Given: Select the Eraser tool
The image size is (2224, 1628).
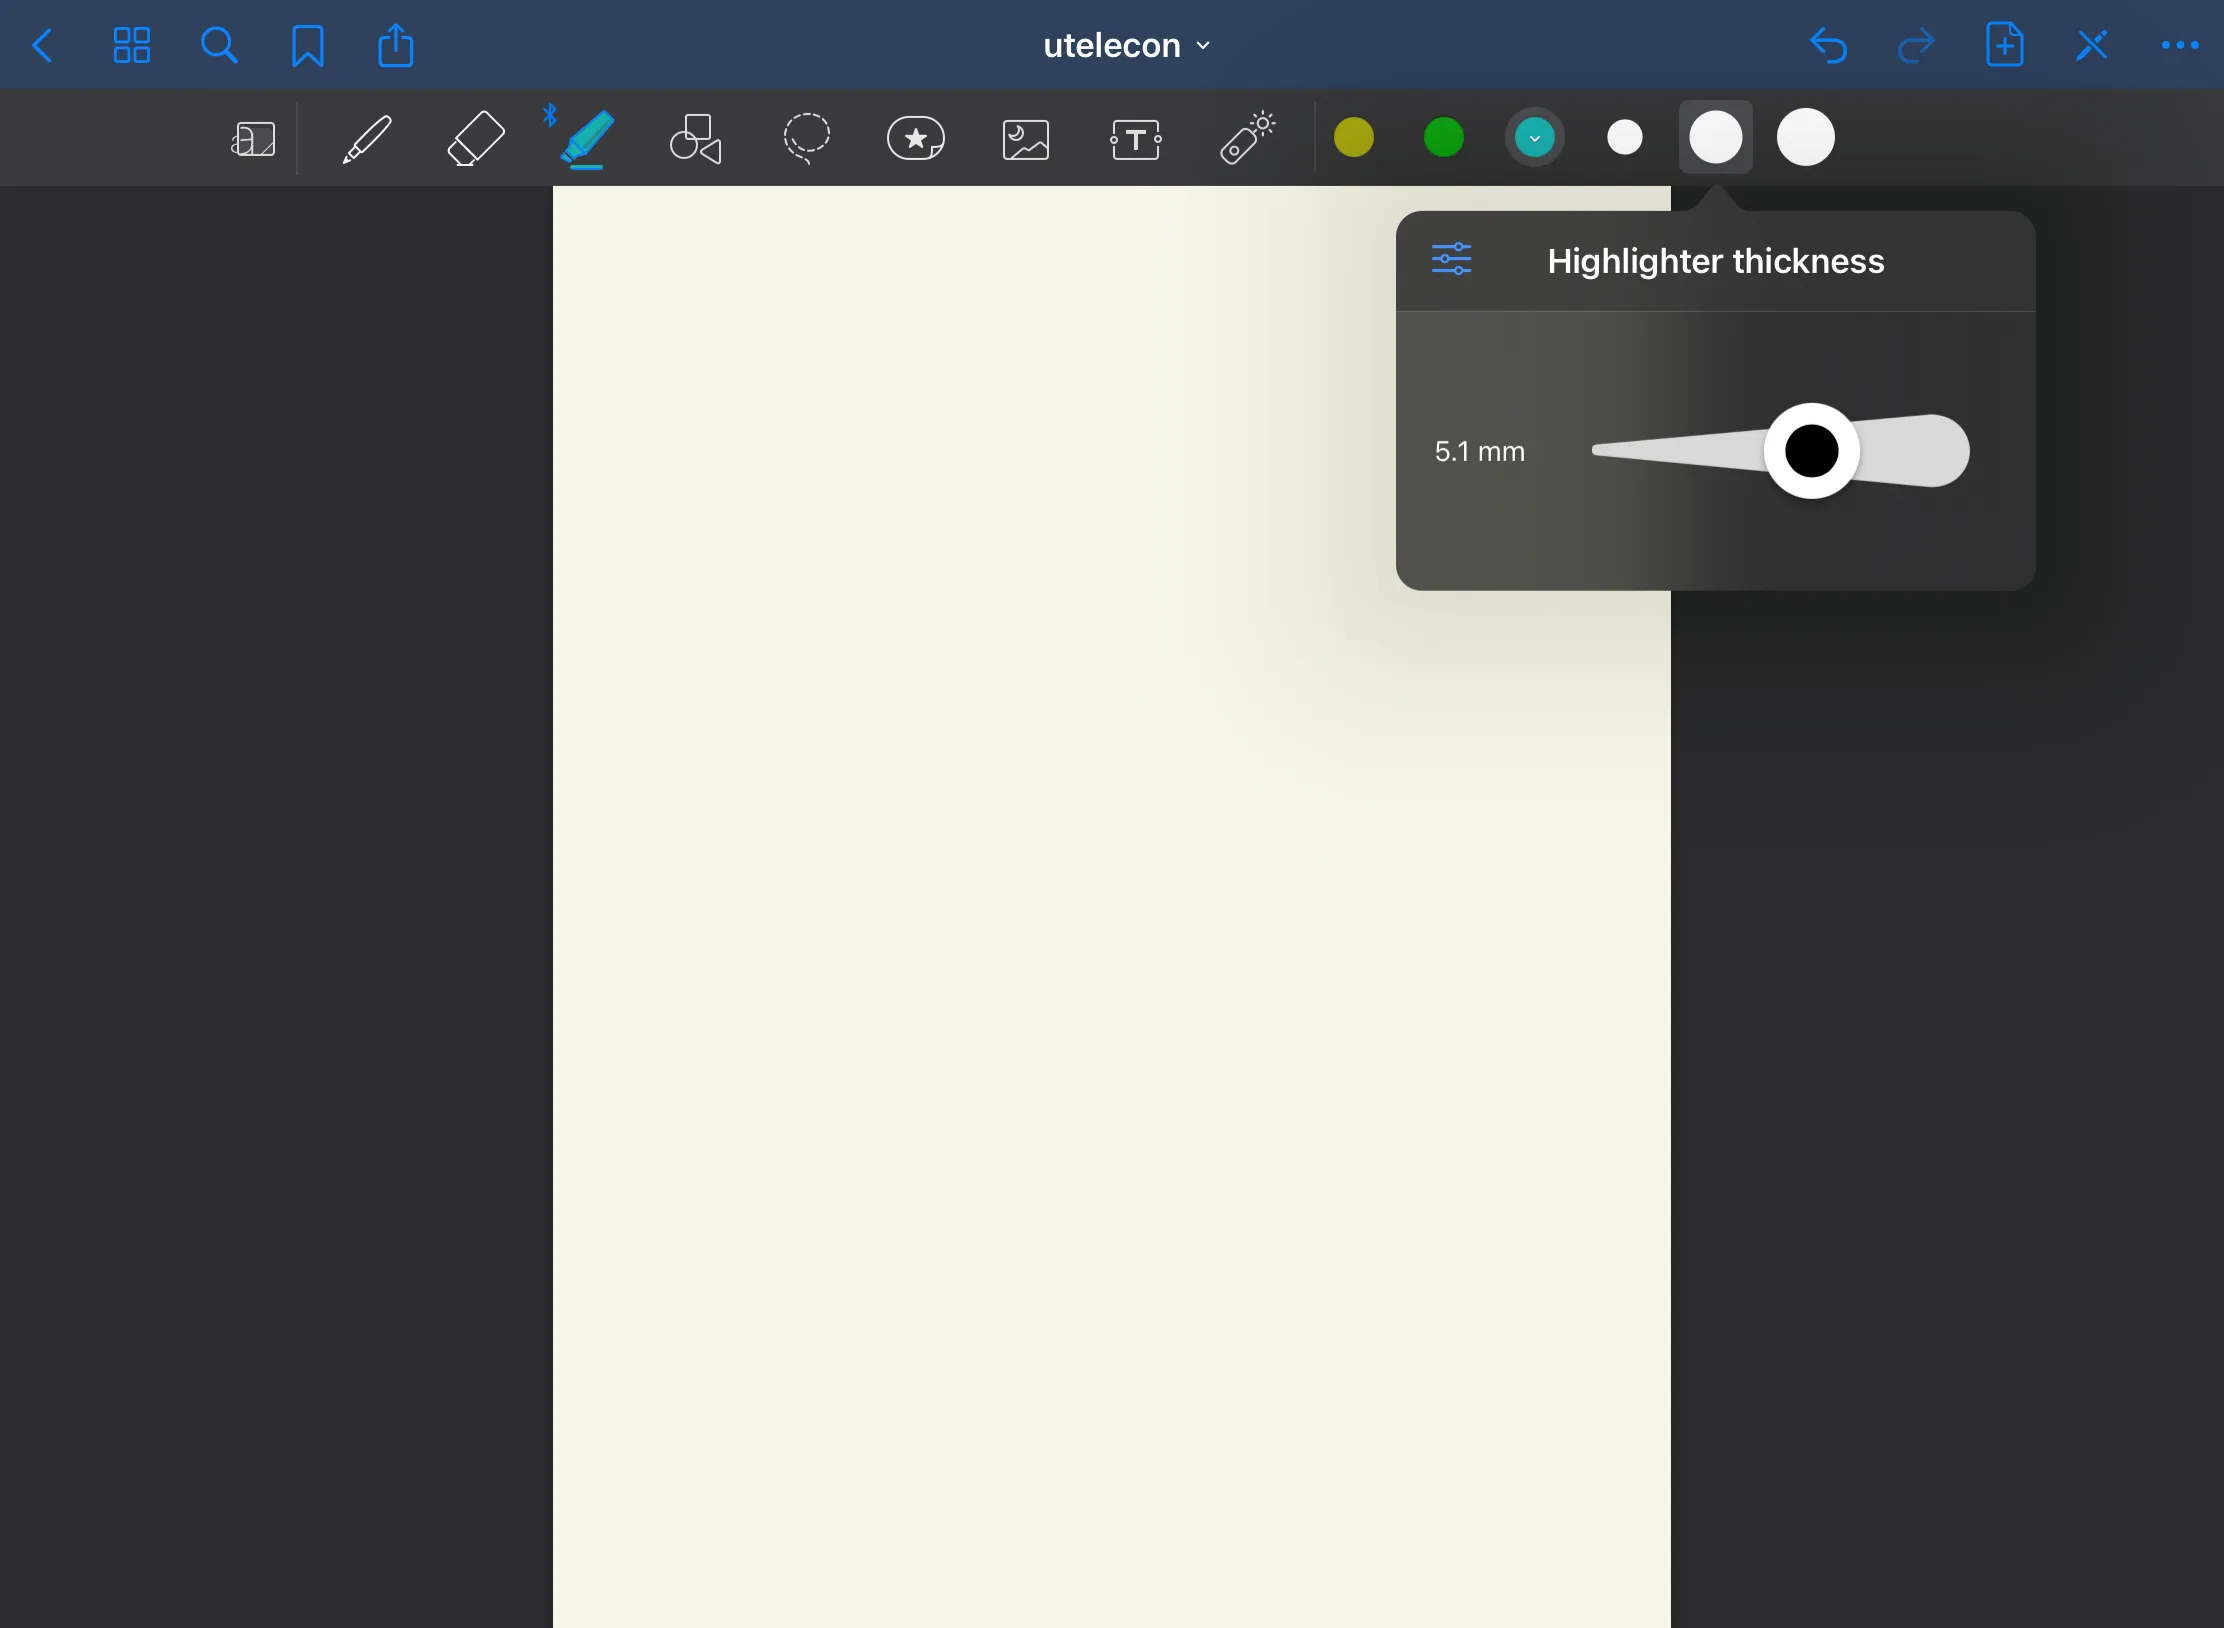Looking at the screenshot, I should (x=475, y=138).
